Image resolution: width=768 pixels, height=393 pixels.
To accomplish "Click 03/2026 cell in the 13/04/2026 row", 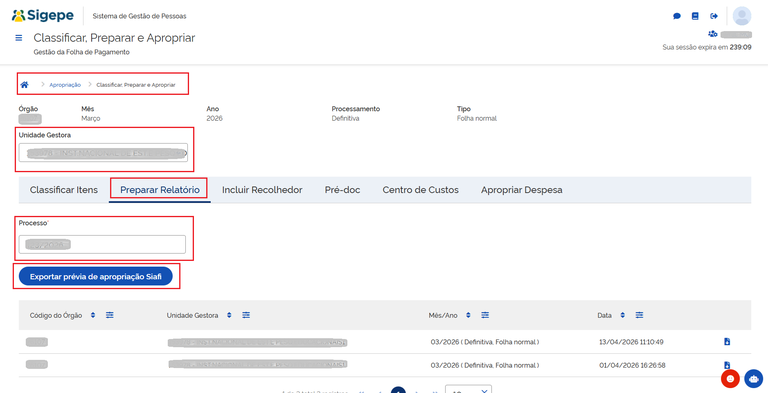I will pos(485,342).
